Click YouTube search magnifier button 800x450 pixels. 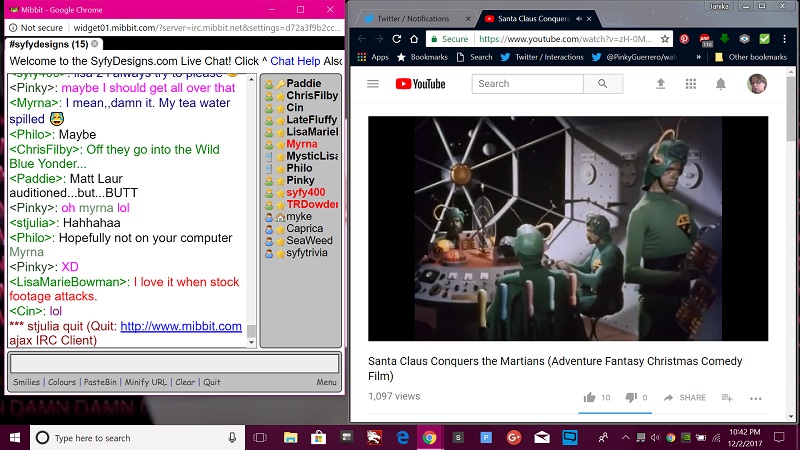point(603,84)
